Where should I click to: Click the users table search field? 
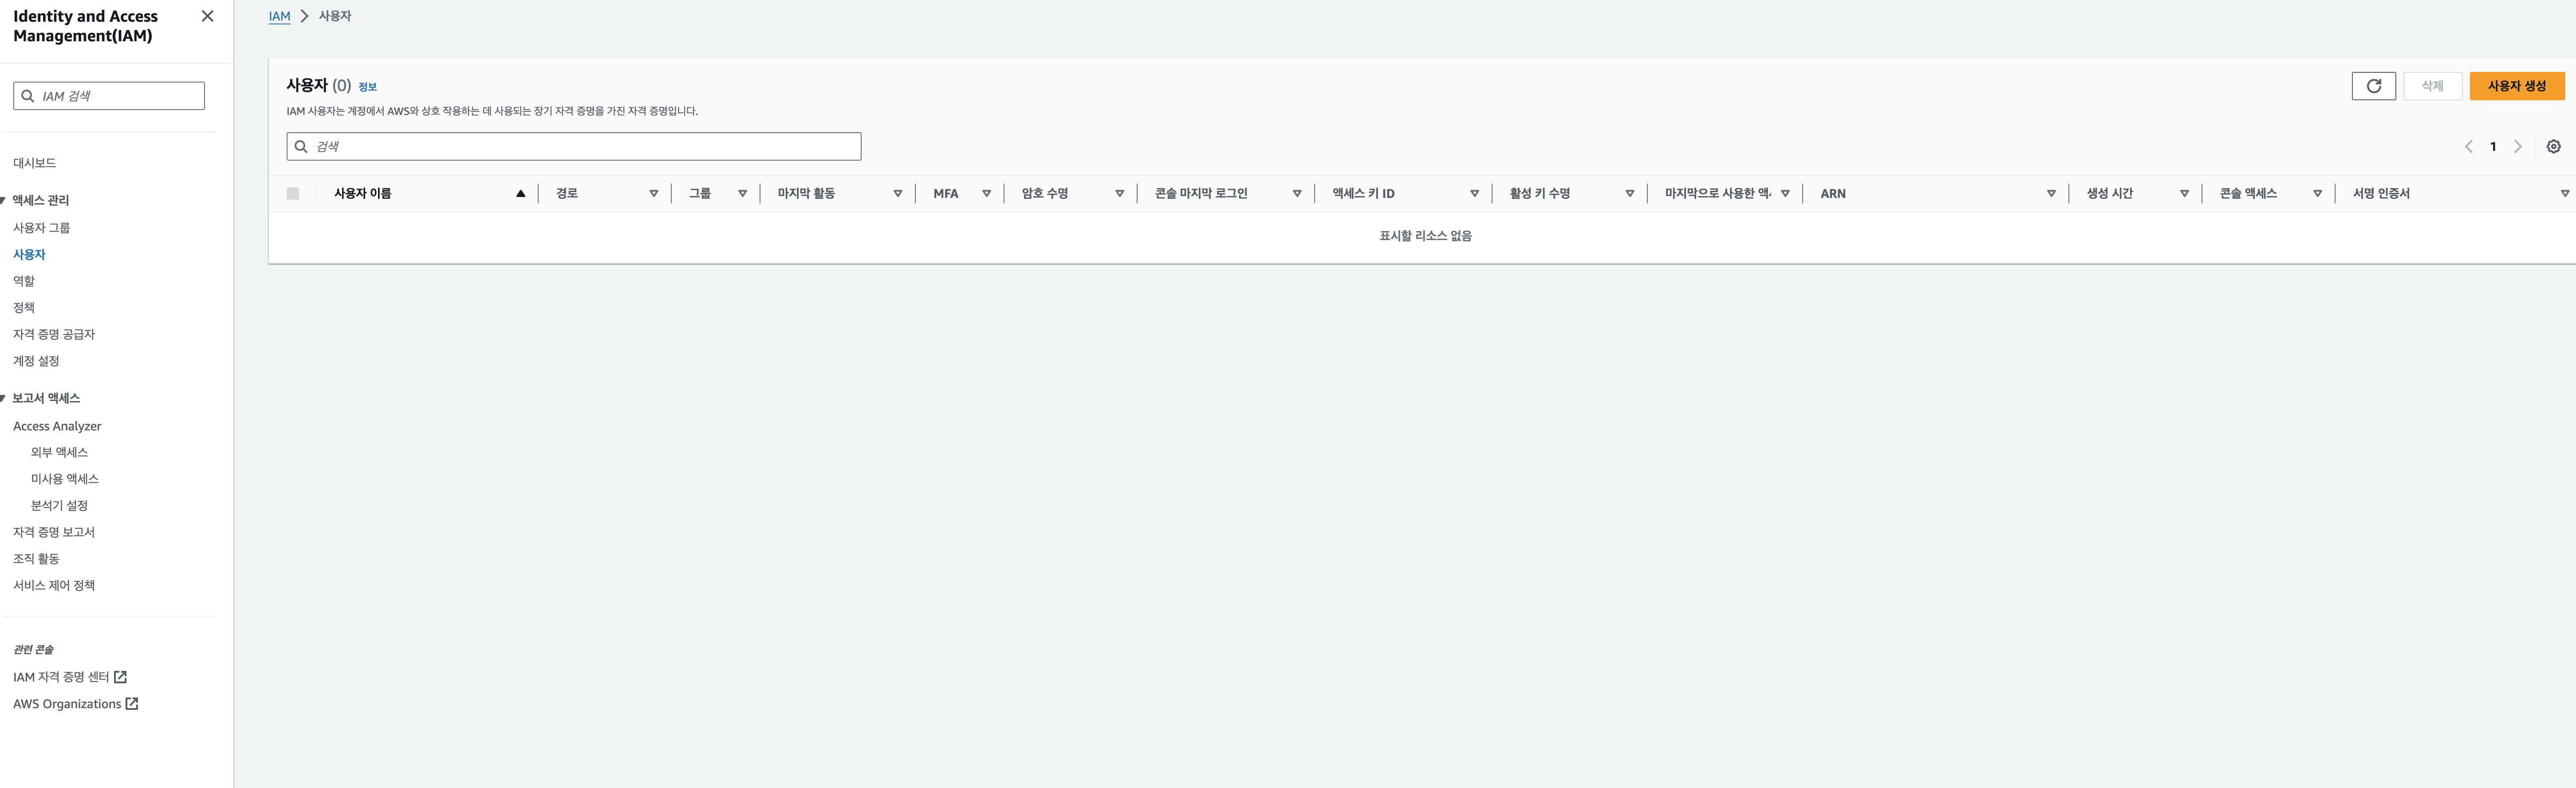574,146
